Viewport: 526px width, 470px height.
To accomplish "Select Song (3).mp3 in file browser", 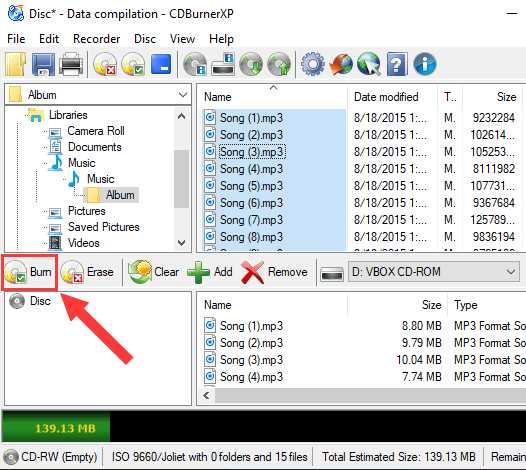I will pyautogui.click(x=251, y=152).
